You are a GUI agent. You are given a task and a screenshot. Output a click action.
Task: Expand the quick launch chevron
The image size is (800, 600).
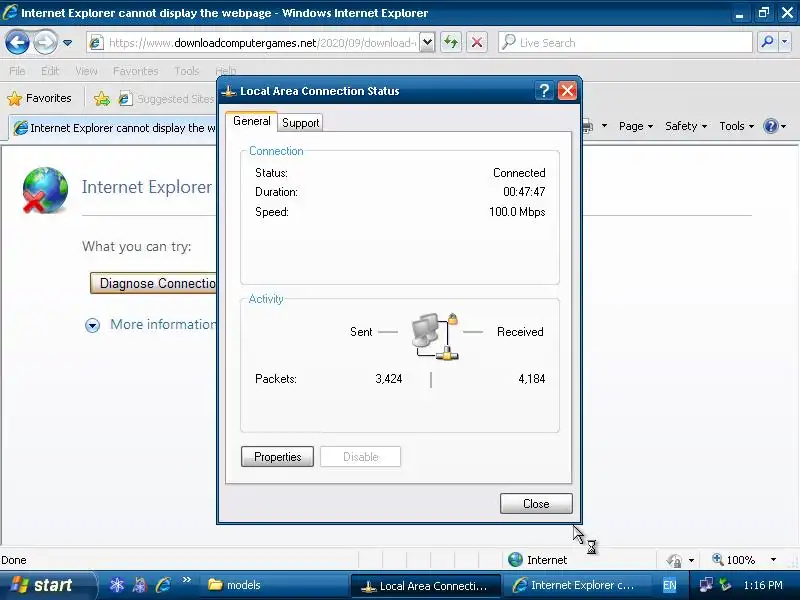click(187, 580)
